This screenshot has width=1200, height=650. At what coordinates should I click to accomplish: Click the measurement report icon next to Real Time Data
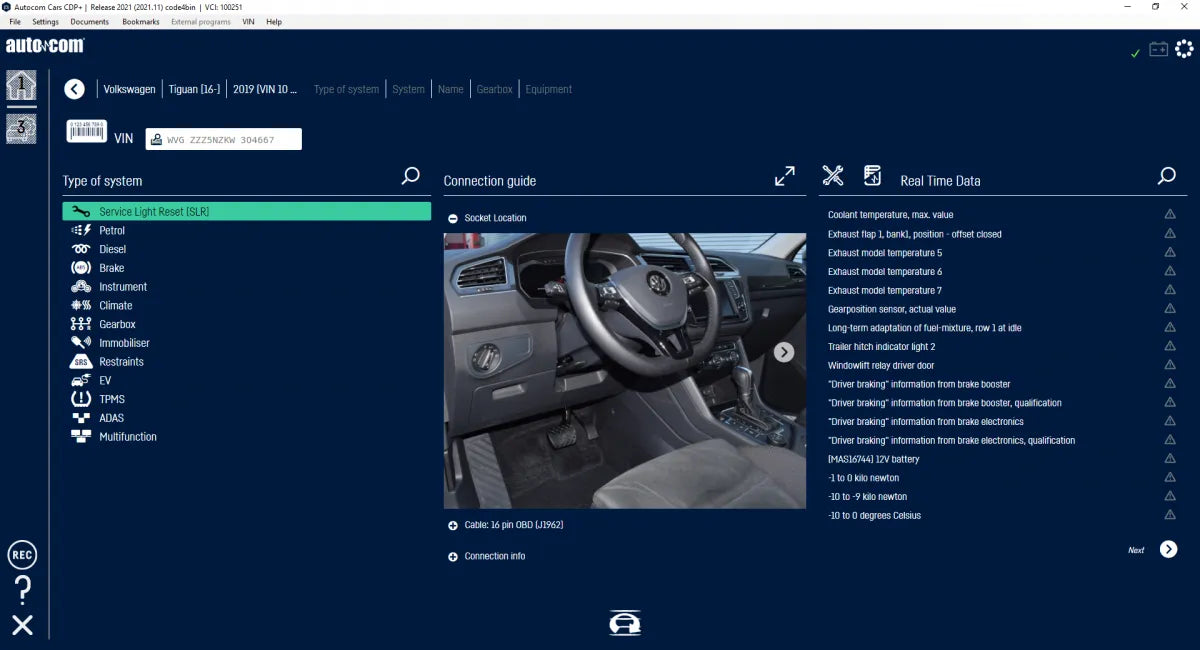pyautogui.click(x=872, y=175)
